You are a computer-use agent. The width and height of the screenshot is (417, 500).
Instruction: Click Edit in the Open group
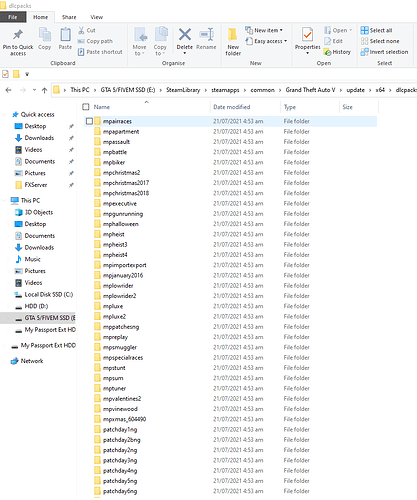pos(333,41)
